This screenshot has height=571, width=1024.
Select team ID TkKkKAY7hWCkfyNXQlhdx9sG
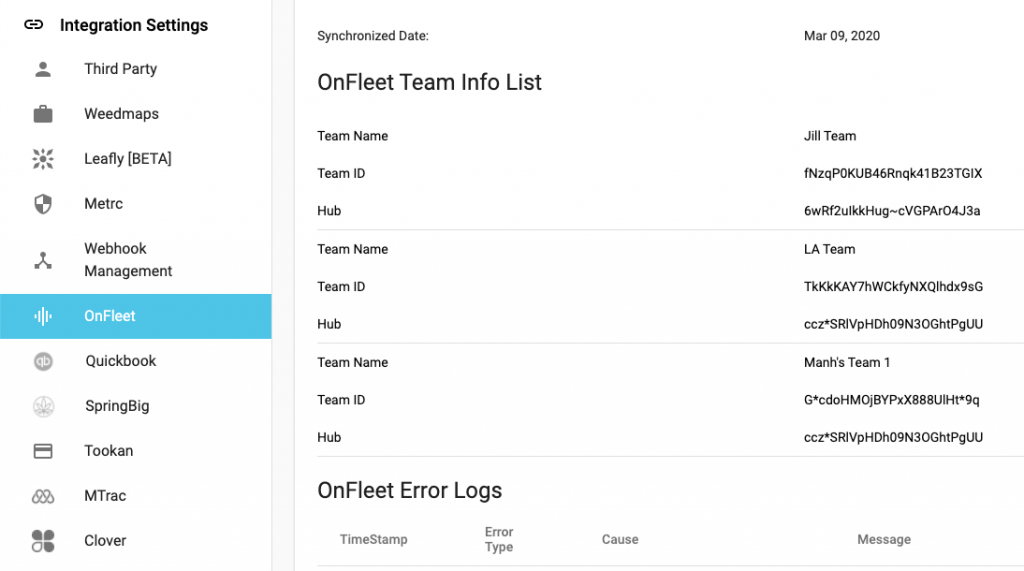[x=893, y=286]
